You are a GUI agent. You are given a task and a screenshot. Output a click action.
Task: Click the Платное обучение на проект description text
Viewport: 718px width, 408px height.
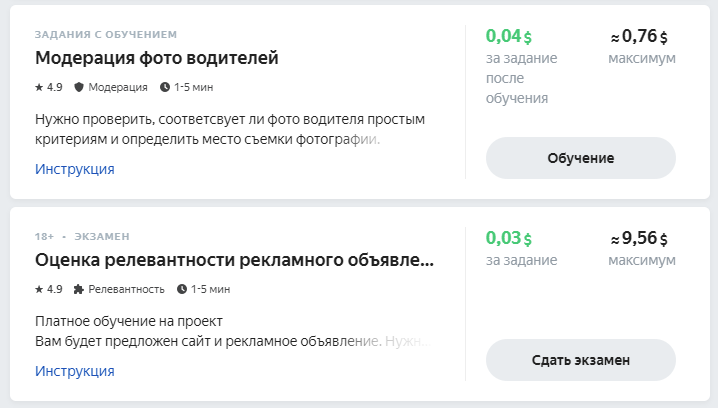click(129, 321)
